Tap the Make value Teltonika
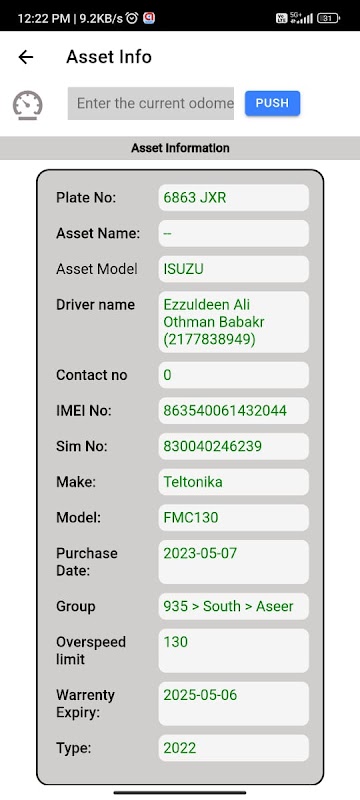The height and width of the screenshot is (800, 360). pos(234,482)
